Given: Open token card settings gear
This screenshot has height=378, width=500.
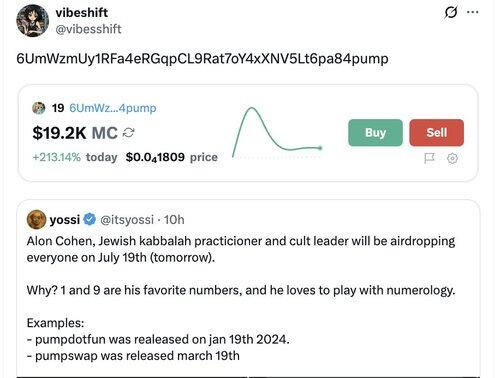Looking at the screenshot, I should point(452,158).
